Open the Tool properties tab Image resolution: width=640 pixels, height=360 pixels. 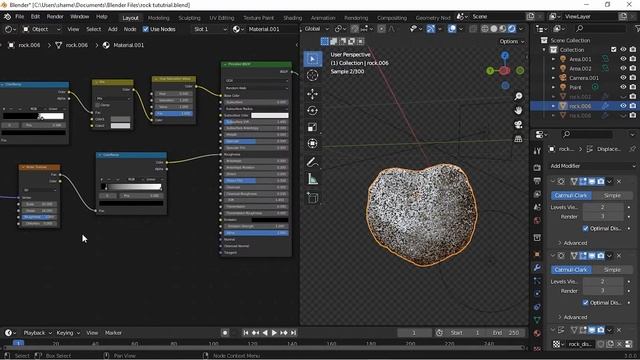click(537, 151)
